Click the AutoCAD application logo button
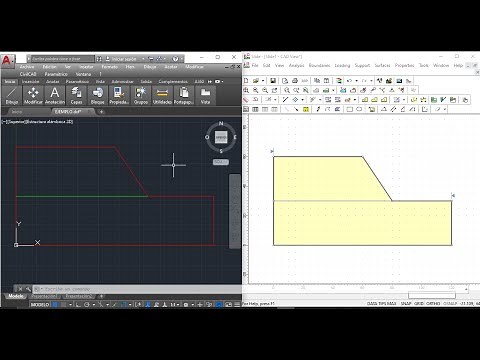The width and height of the screenshot is (480, 360). pos(7,60)
